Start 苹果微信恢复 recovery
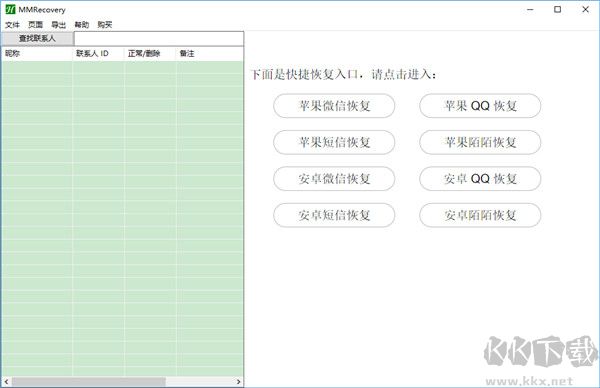The image size is (600, 388). tap(334, 106)
